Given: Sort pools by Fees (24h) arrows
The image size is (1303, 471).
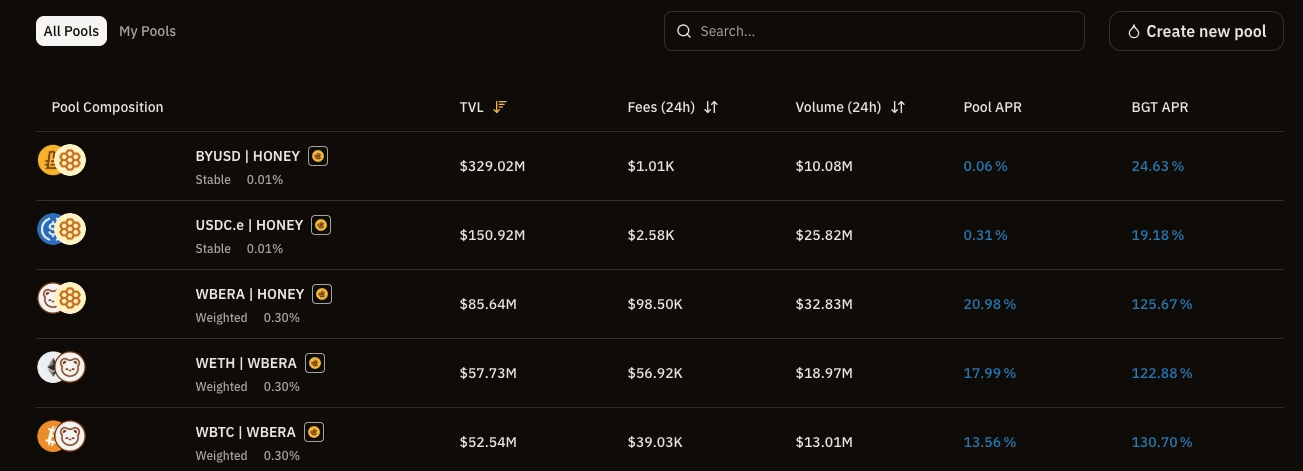Looking at the screenshot, I should 711,107.
